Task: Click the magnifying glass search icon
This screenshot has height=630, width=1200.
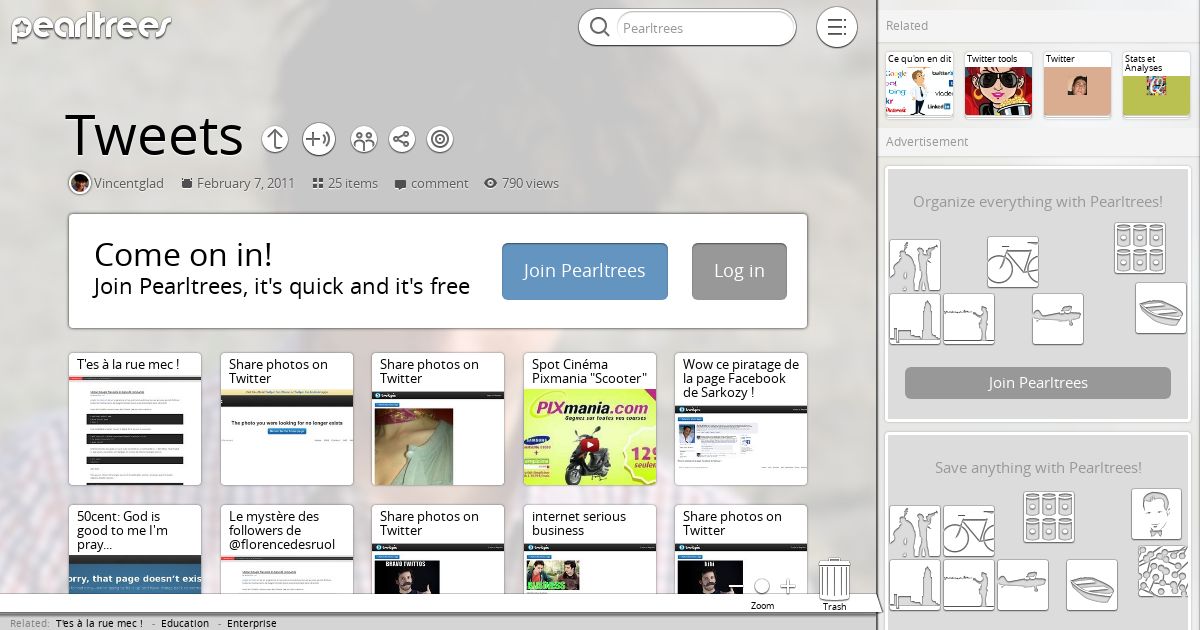Action: tap(599, 27)
